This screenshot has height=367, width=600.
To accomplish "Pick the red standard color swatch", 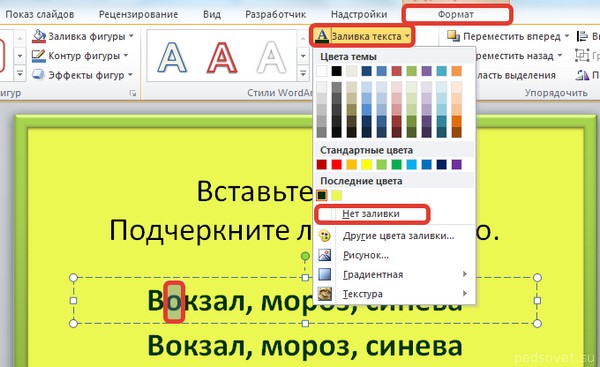I will 336,165.
